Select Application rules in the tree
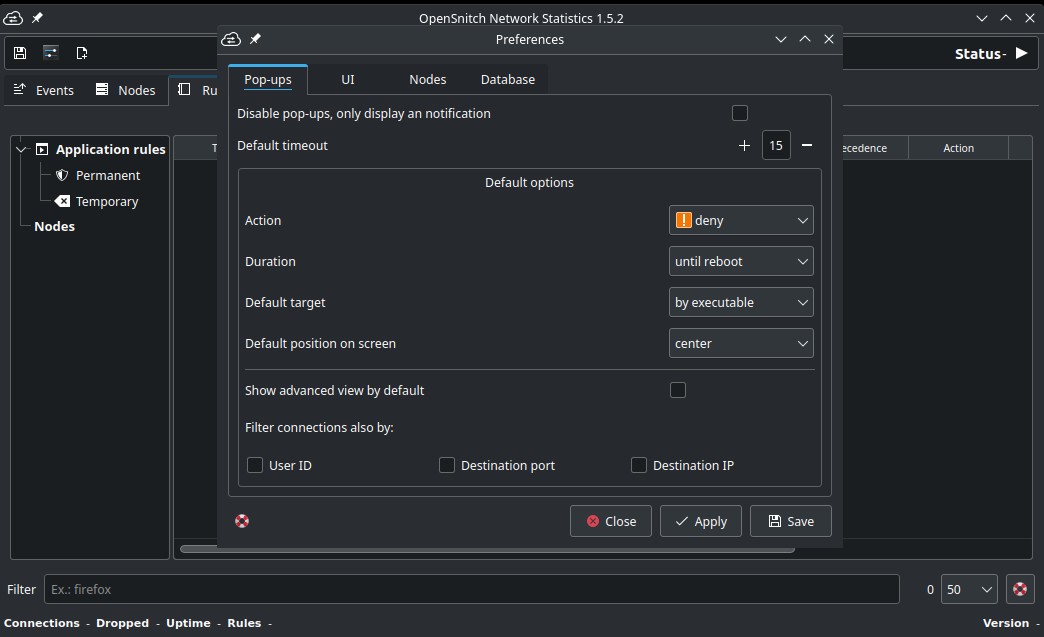1044x637 pixels. 111,149
